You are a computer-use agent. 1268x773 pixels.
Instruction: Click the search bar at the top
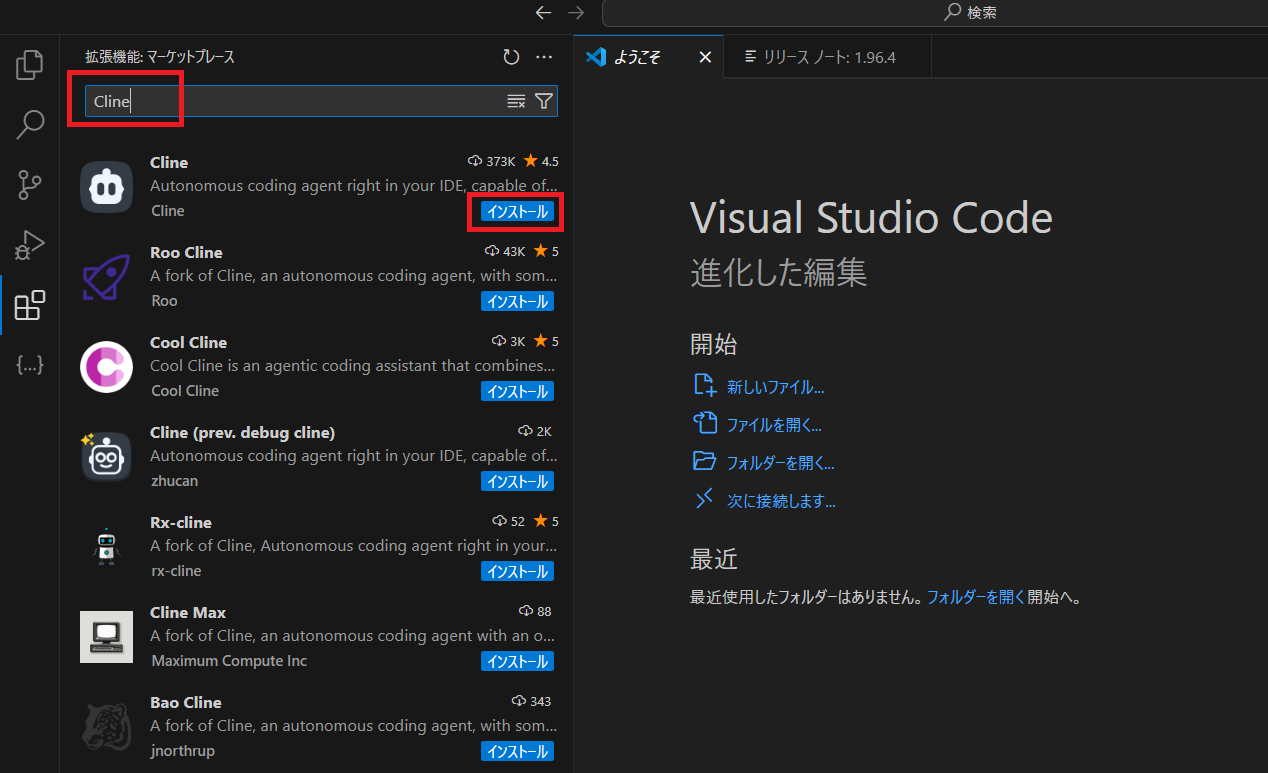[x=935, y=12]
